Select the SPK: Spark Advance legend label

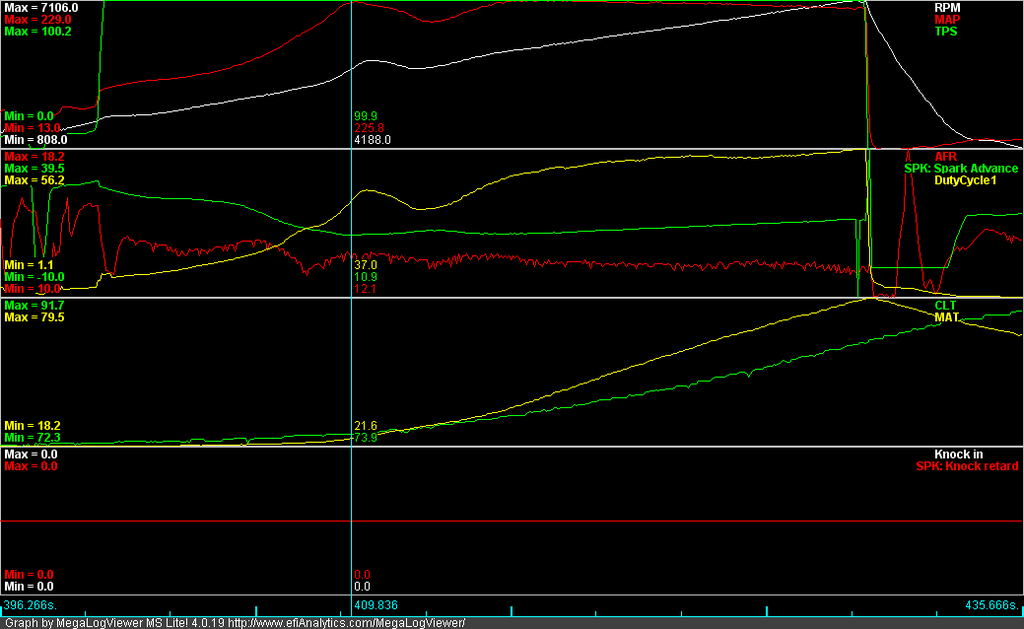click(961, 169)
